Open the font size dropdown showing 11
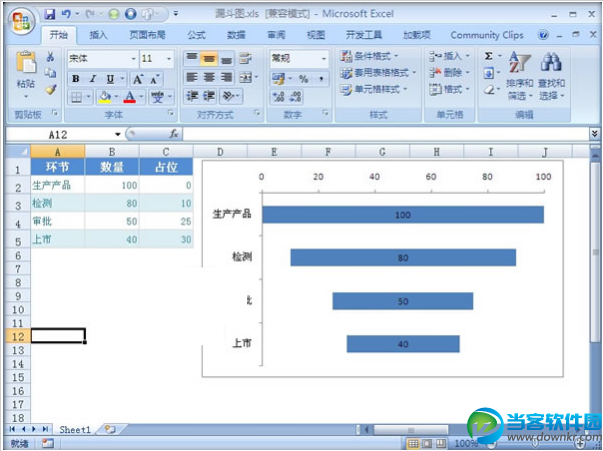 pos(169,59)
